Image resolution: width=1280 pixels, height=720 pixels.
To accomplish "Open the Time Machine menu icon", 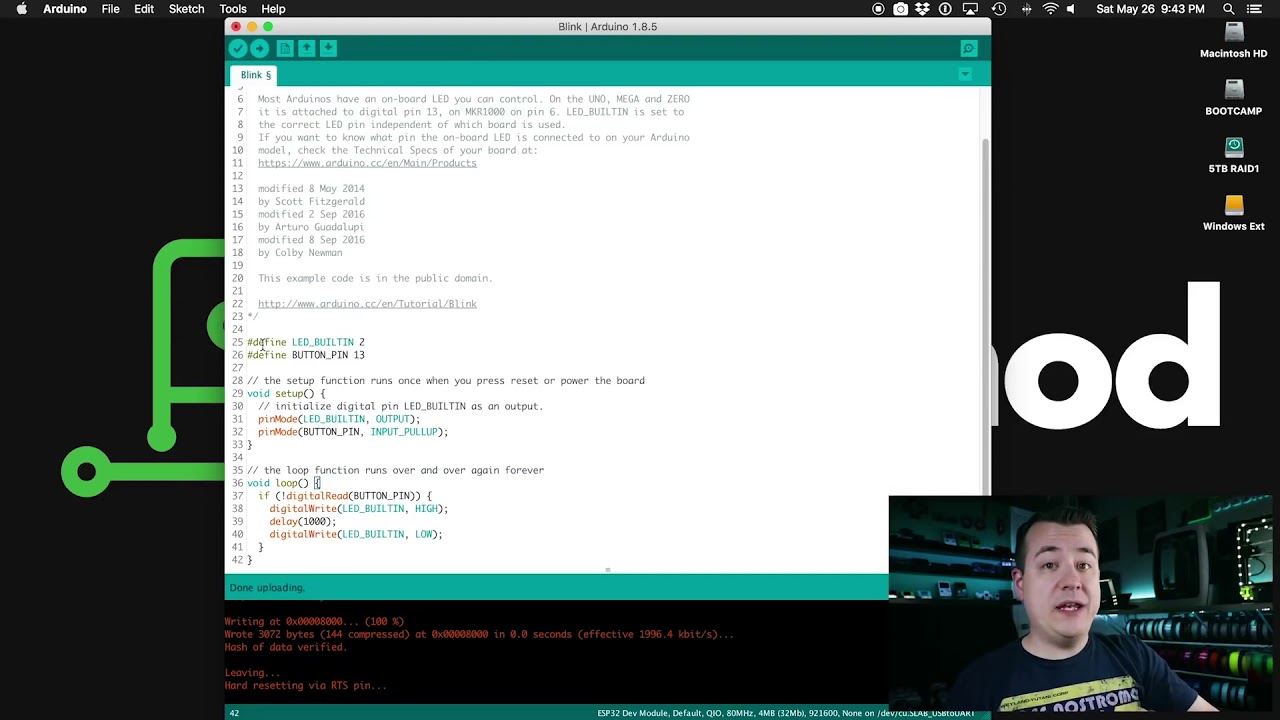I will point(998,9).
